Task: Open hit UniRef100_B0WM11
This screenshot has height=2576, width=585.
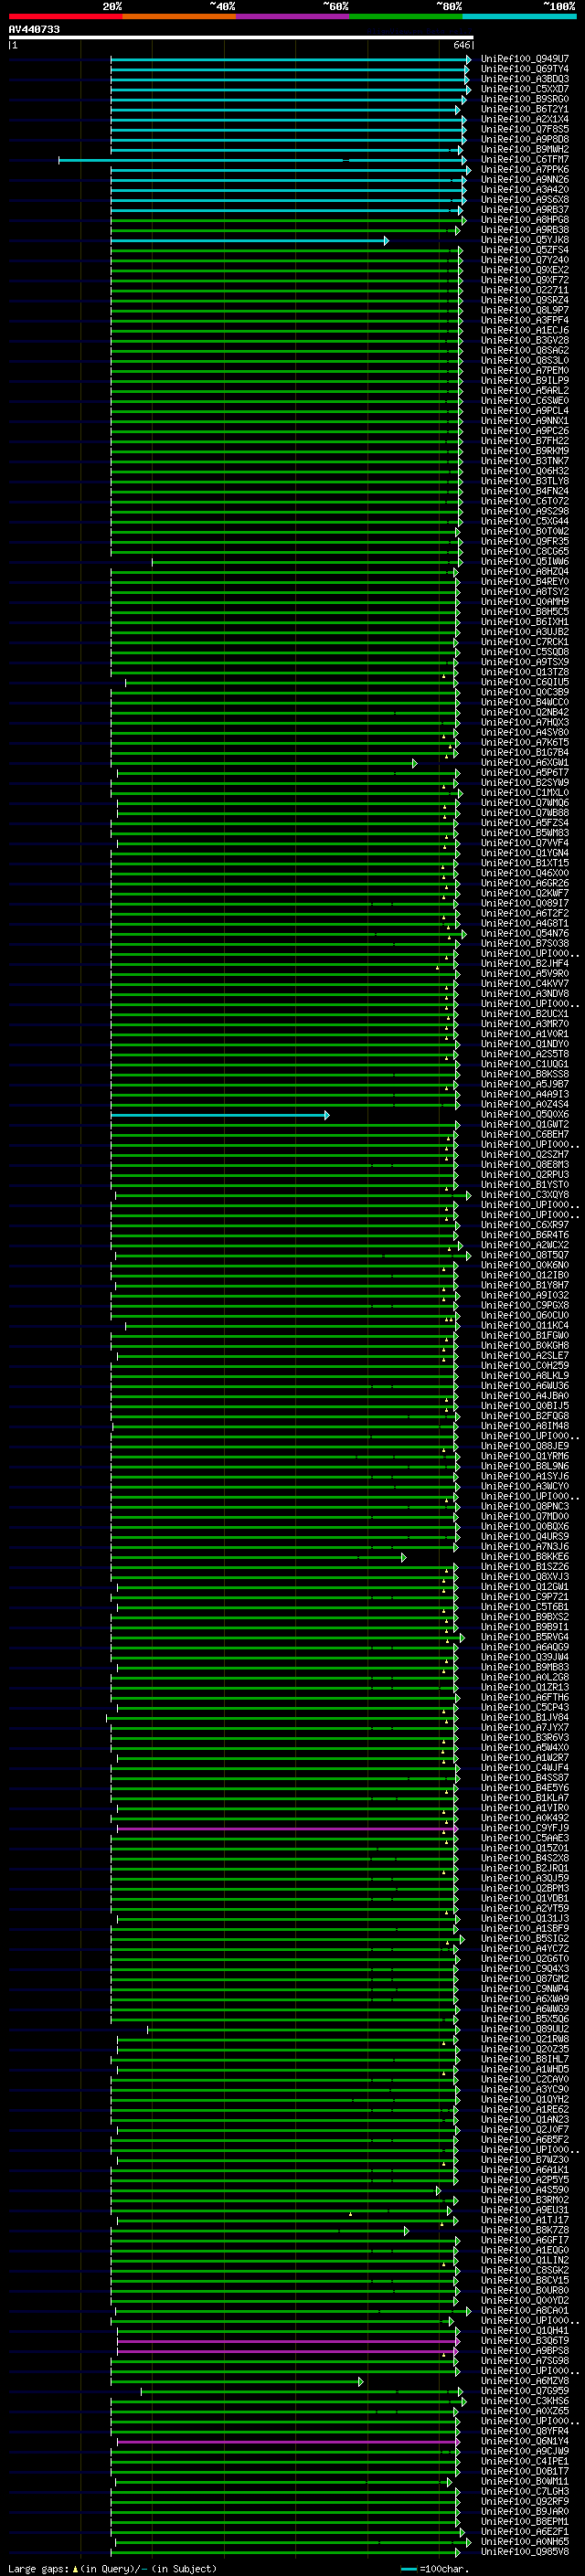Action: click(524, 2481)
